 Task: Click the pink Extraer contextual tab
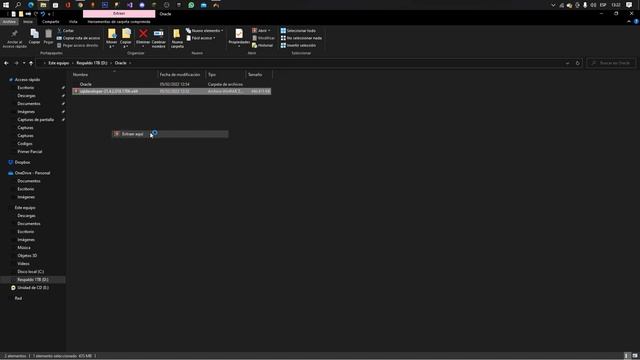119,14
